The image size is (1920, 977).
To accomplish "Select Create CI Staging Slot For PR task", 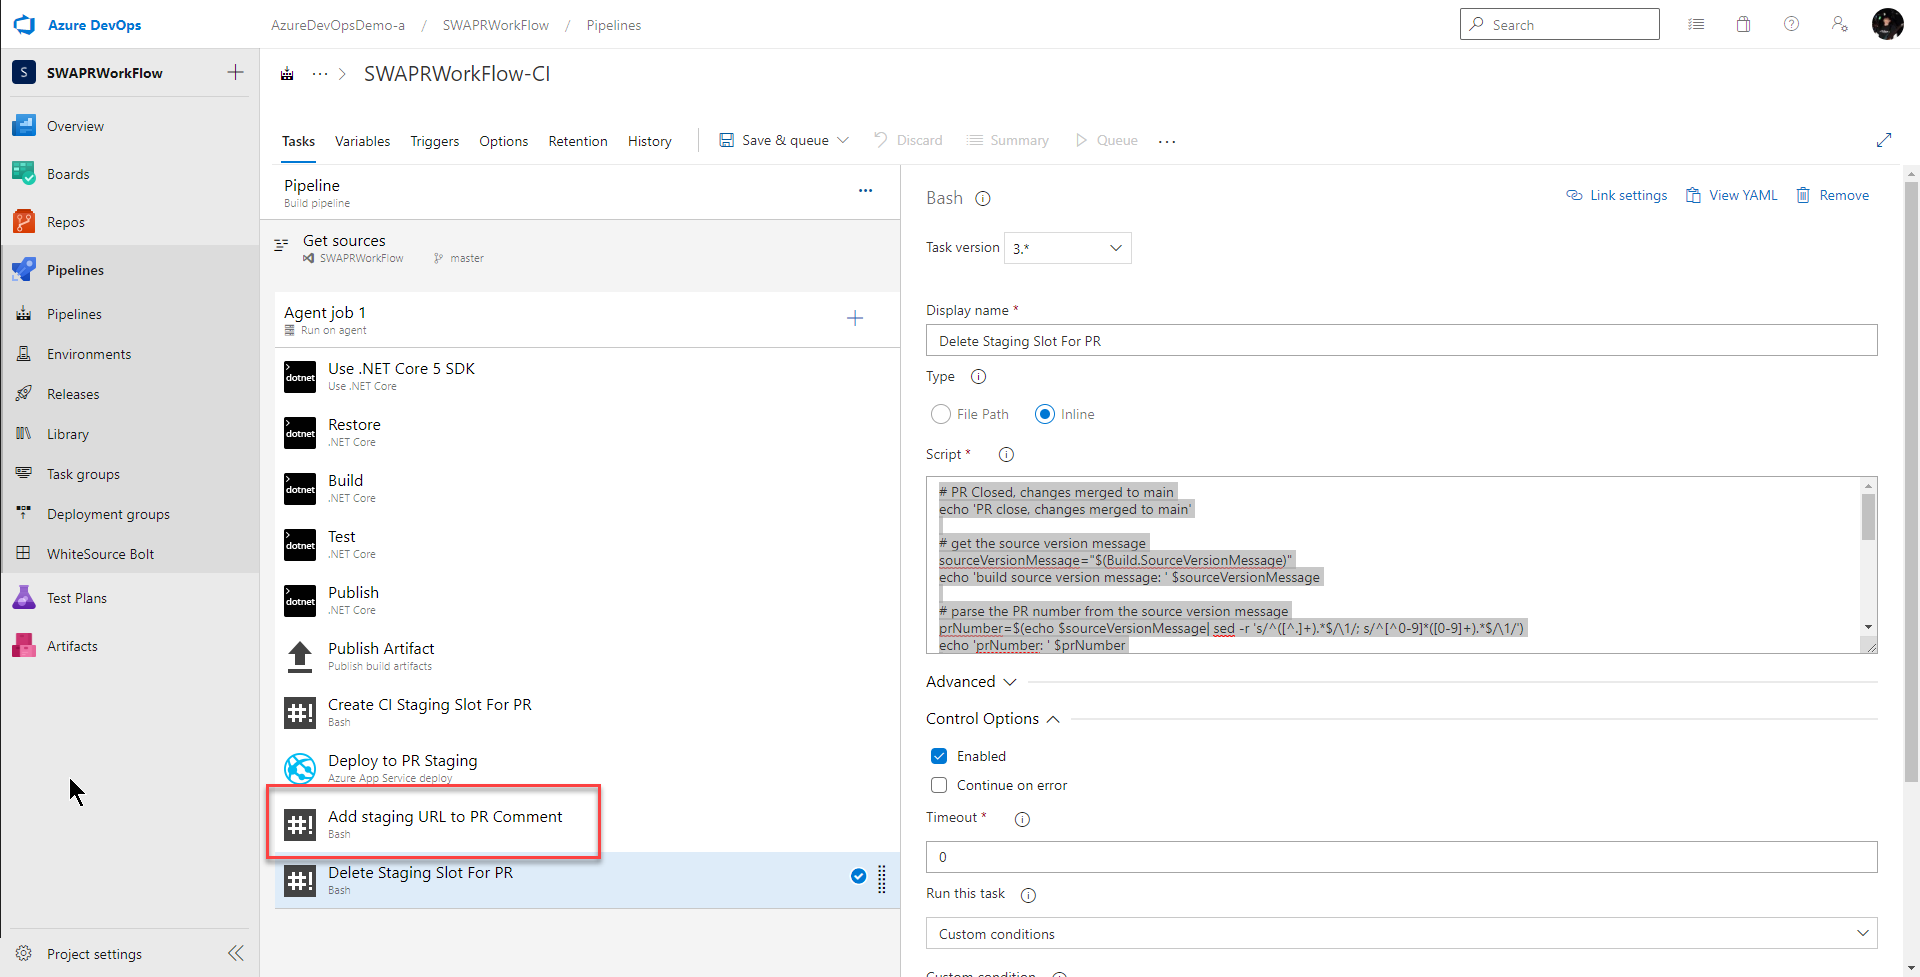I will 587,712.
